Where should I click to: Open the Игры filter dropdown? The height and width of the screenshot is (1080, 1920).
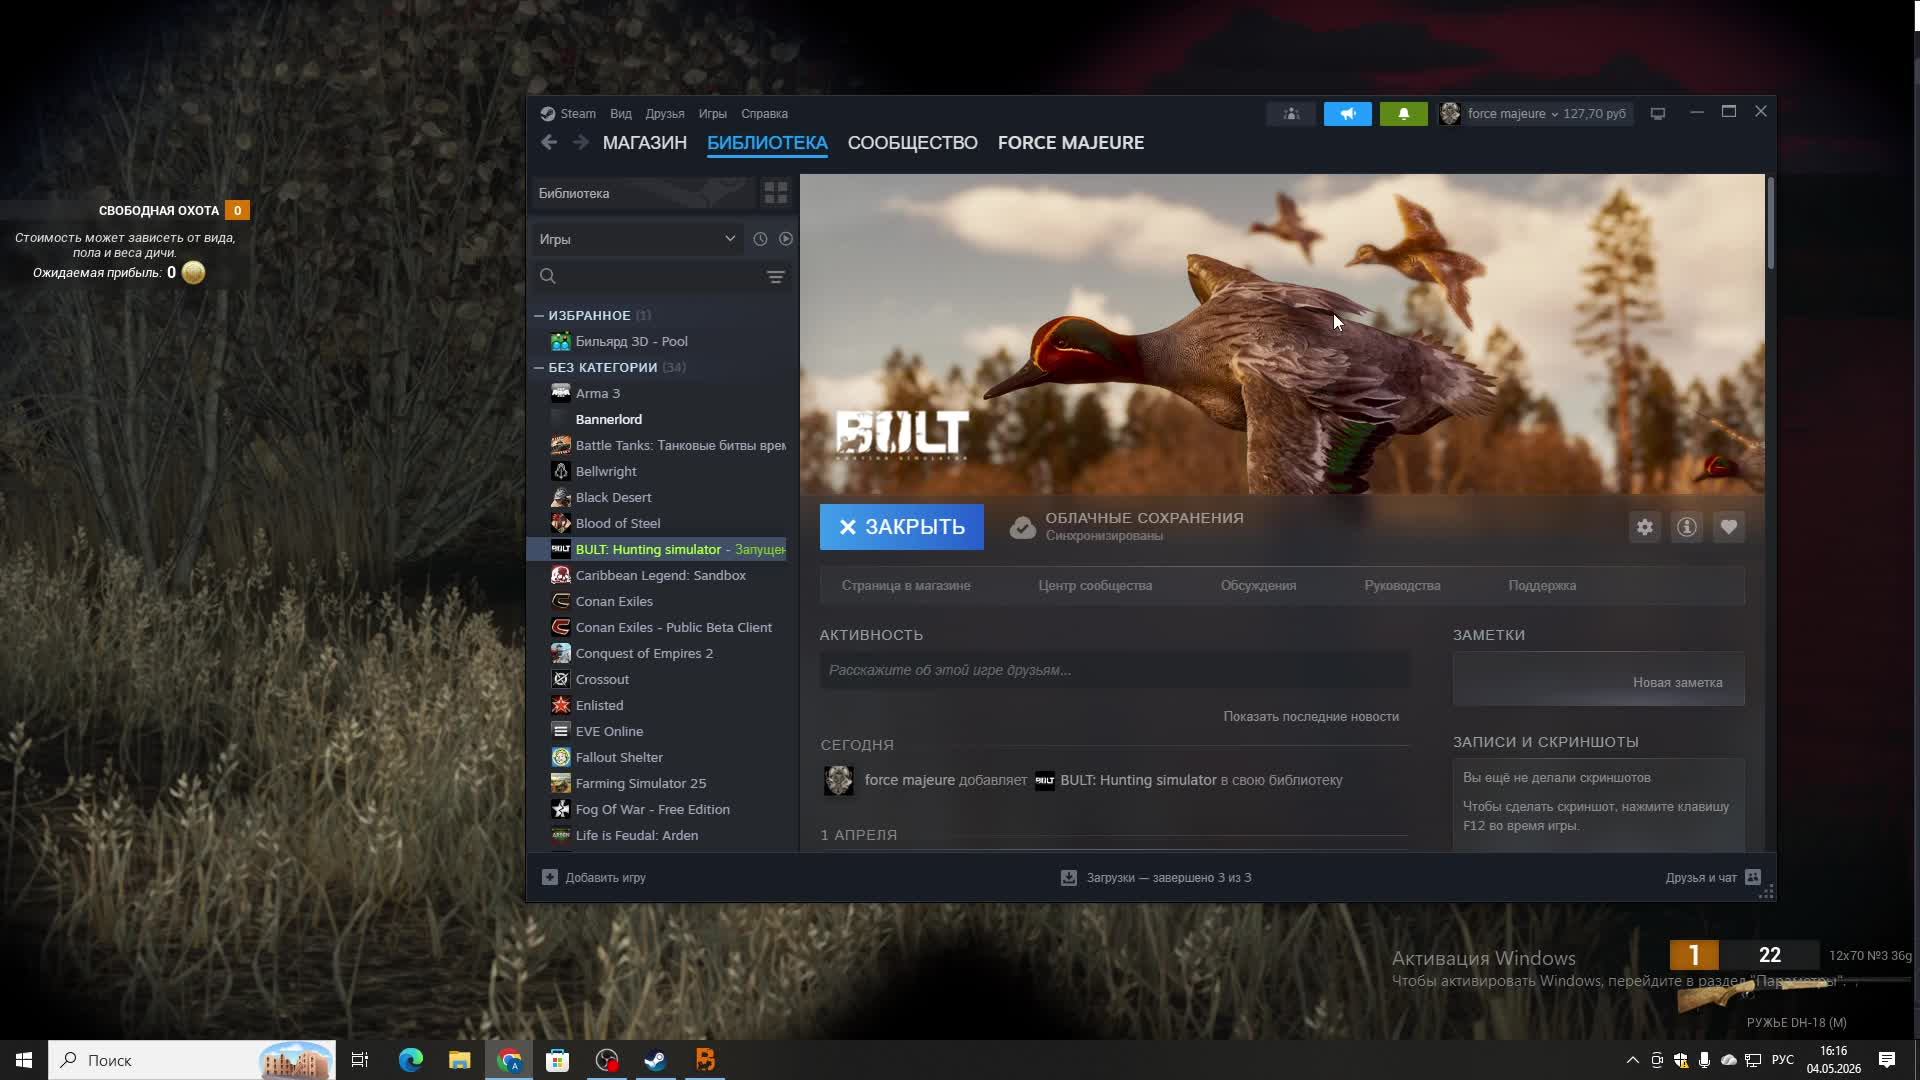637,239
